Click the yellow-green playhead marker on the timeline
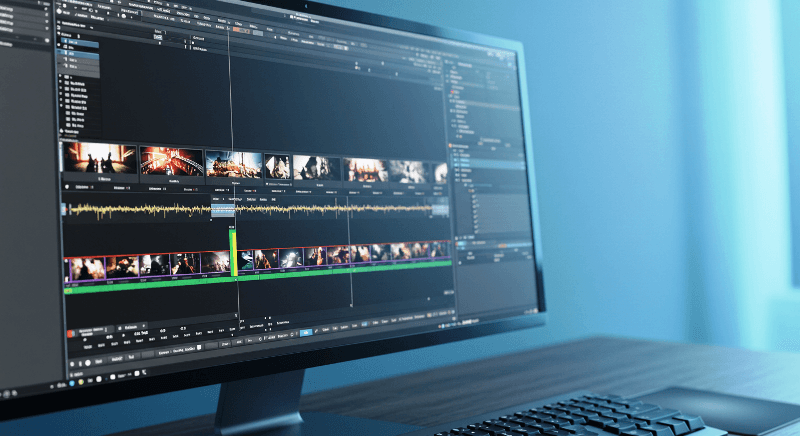Screen dimensions: 800x436 [234, 252]
